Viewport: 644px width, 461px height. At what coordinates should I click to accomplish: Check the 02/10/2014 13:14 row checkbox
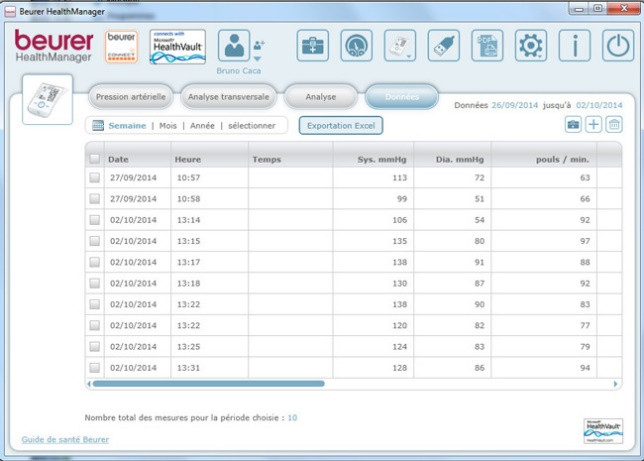[x=95, y=220]
